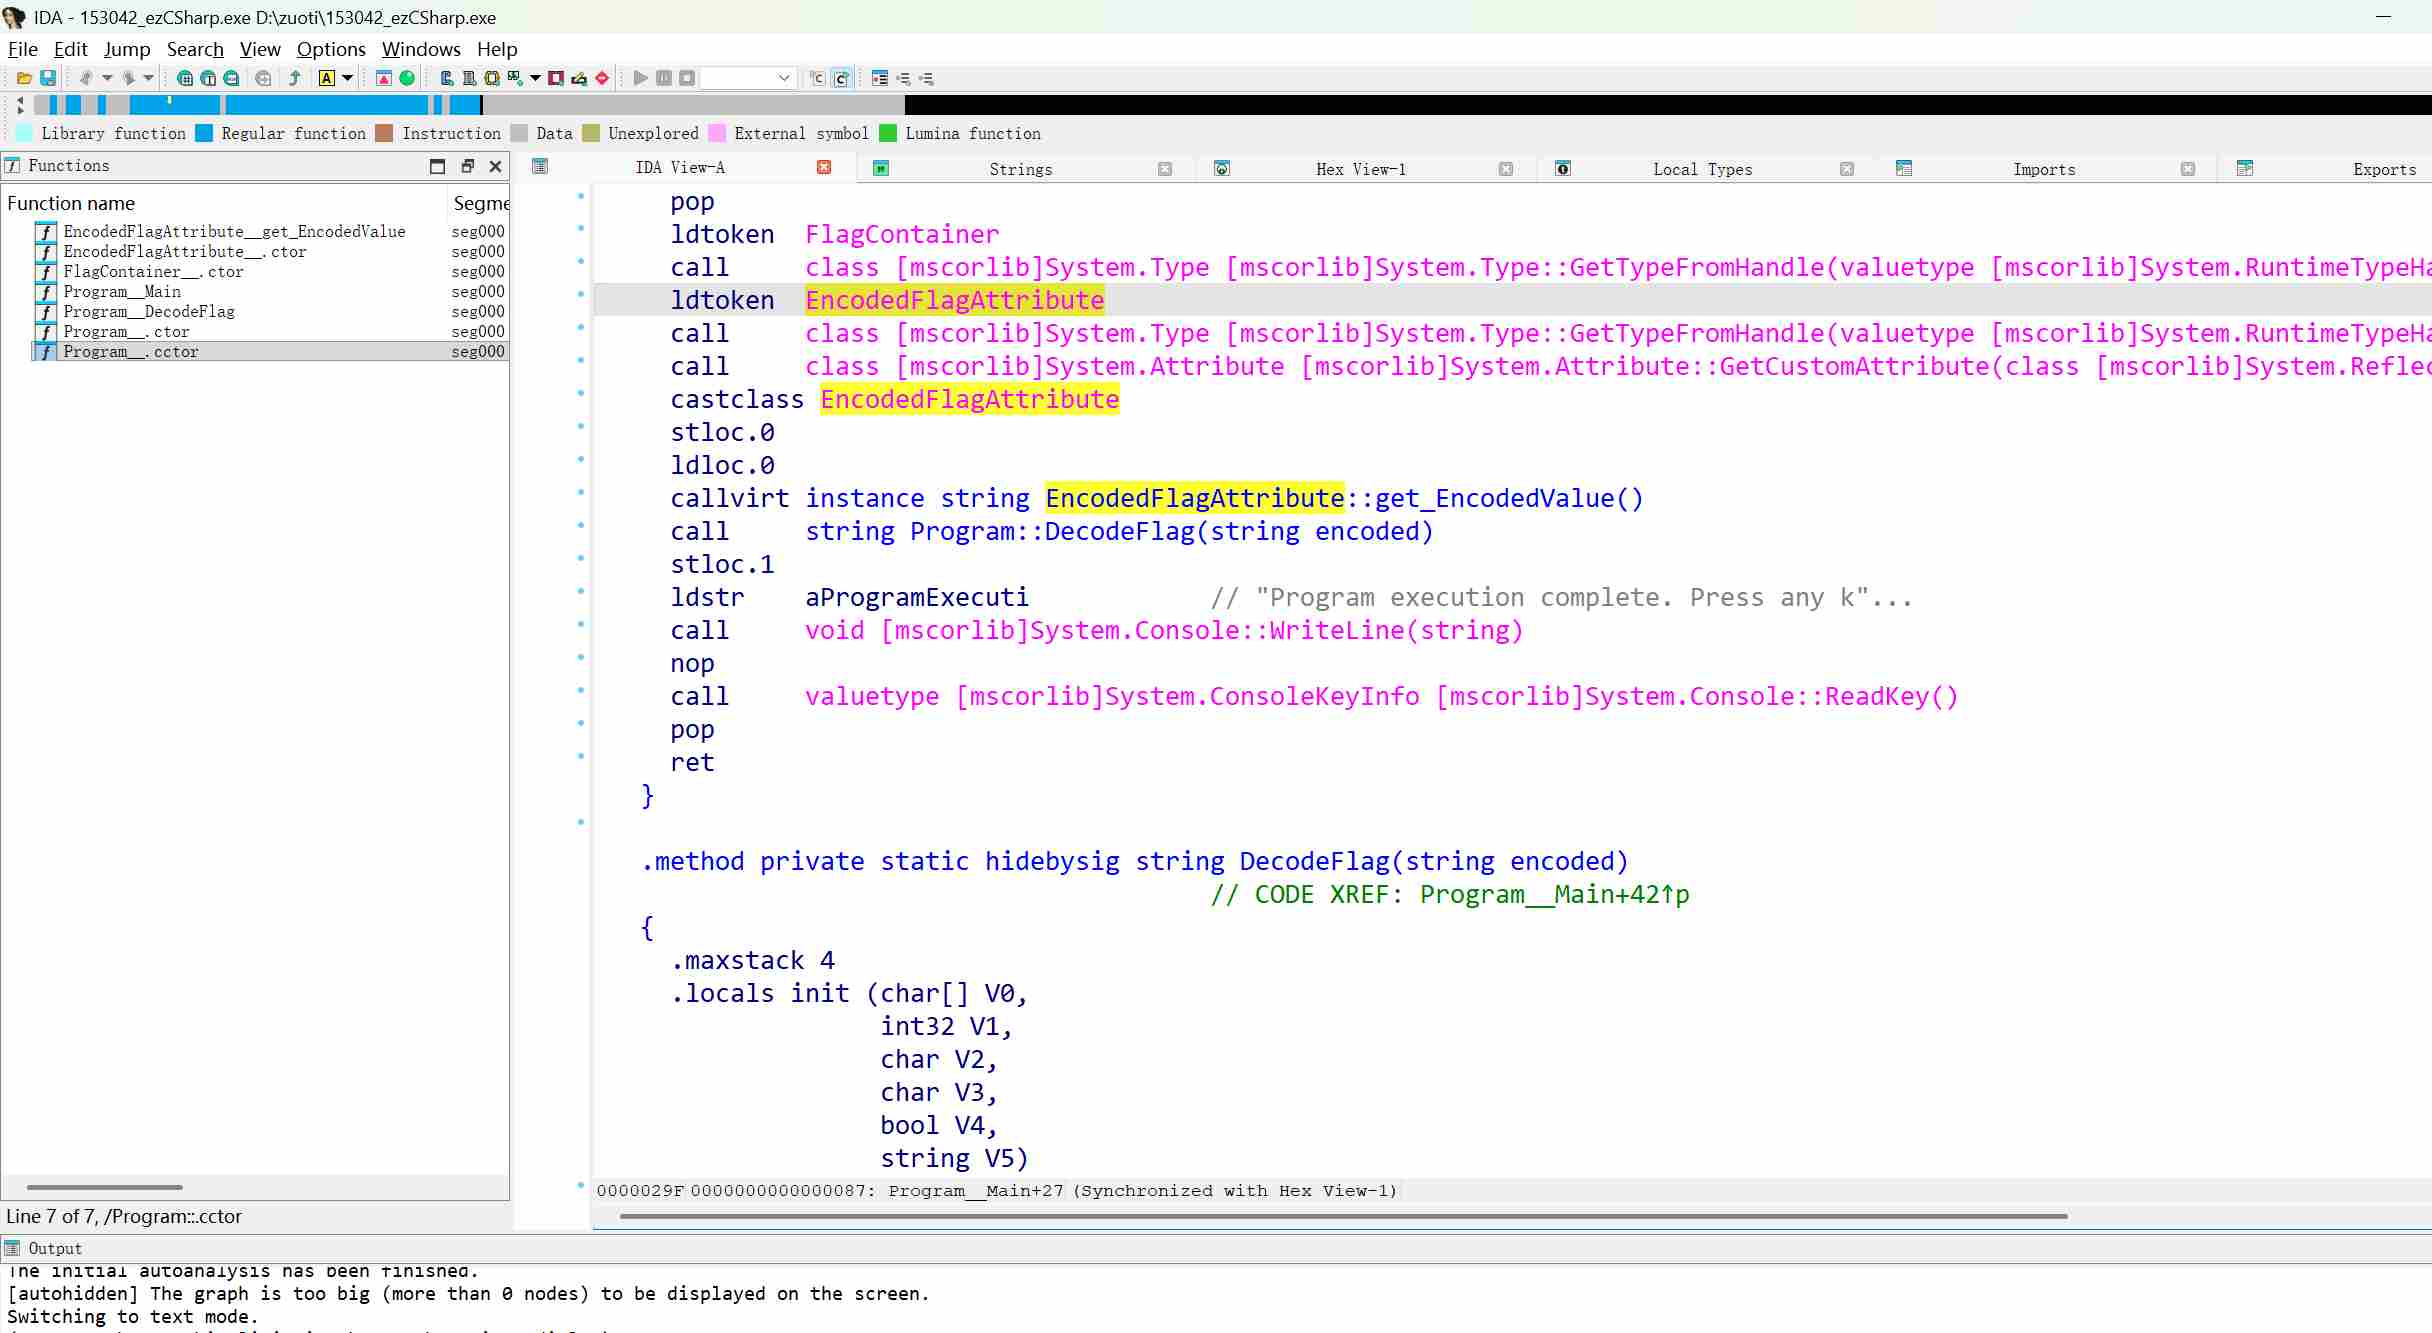
Task: Expand the back navigation history arrow
Action: tap(107, 78)
